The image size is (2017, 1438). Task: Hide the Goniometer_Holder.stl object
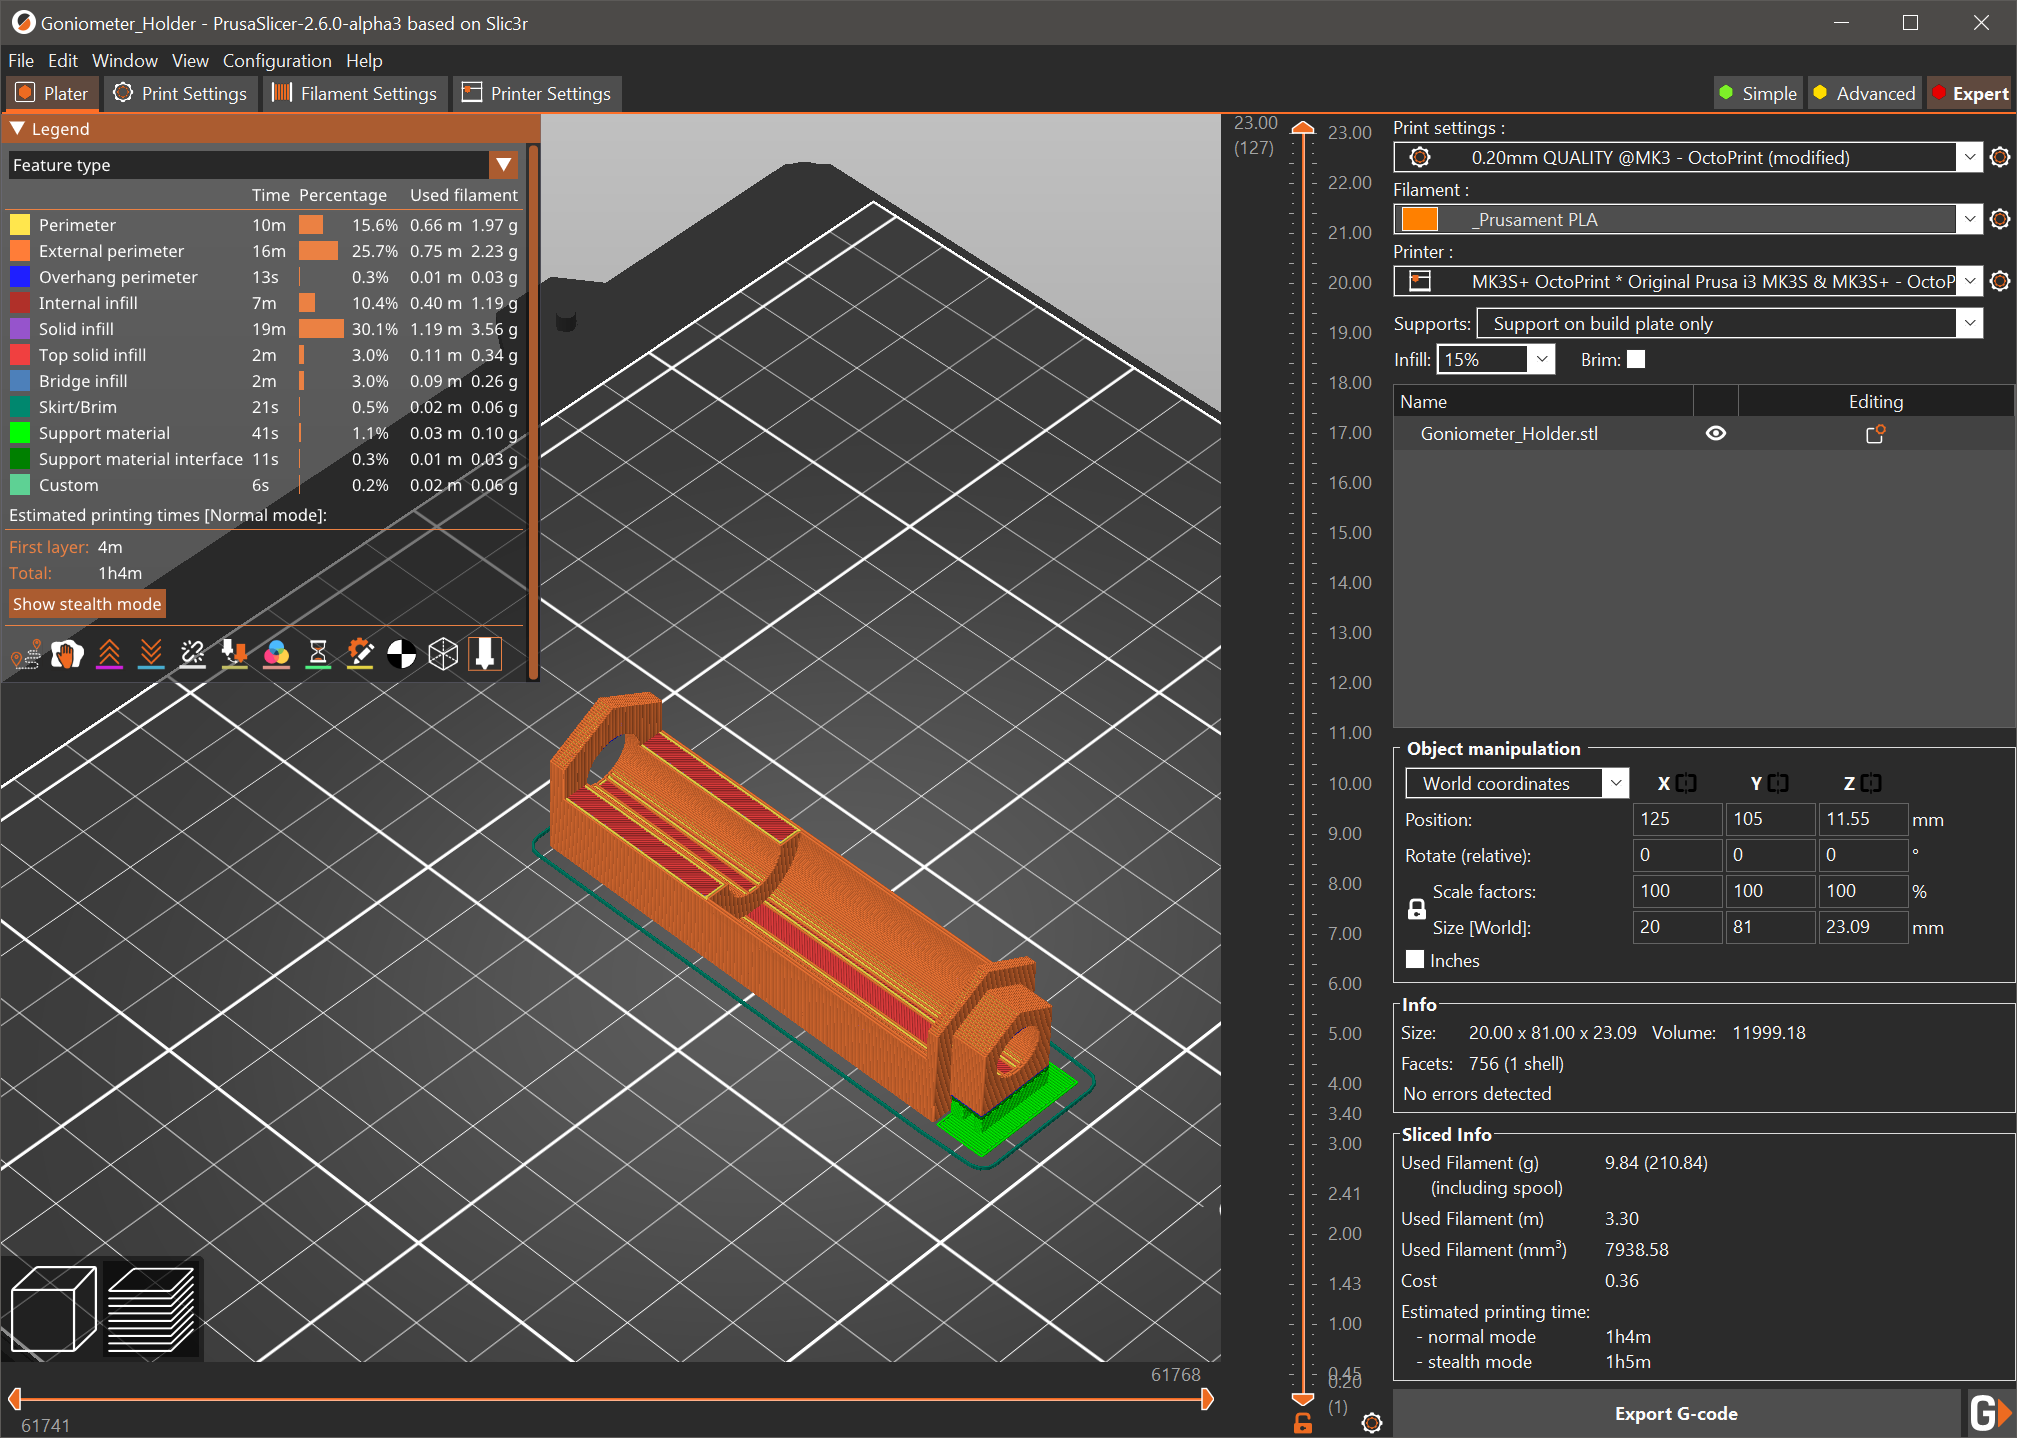tap(1715, 433)
